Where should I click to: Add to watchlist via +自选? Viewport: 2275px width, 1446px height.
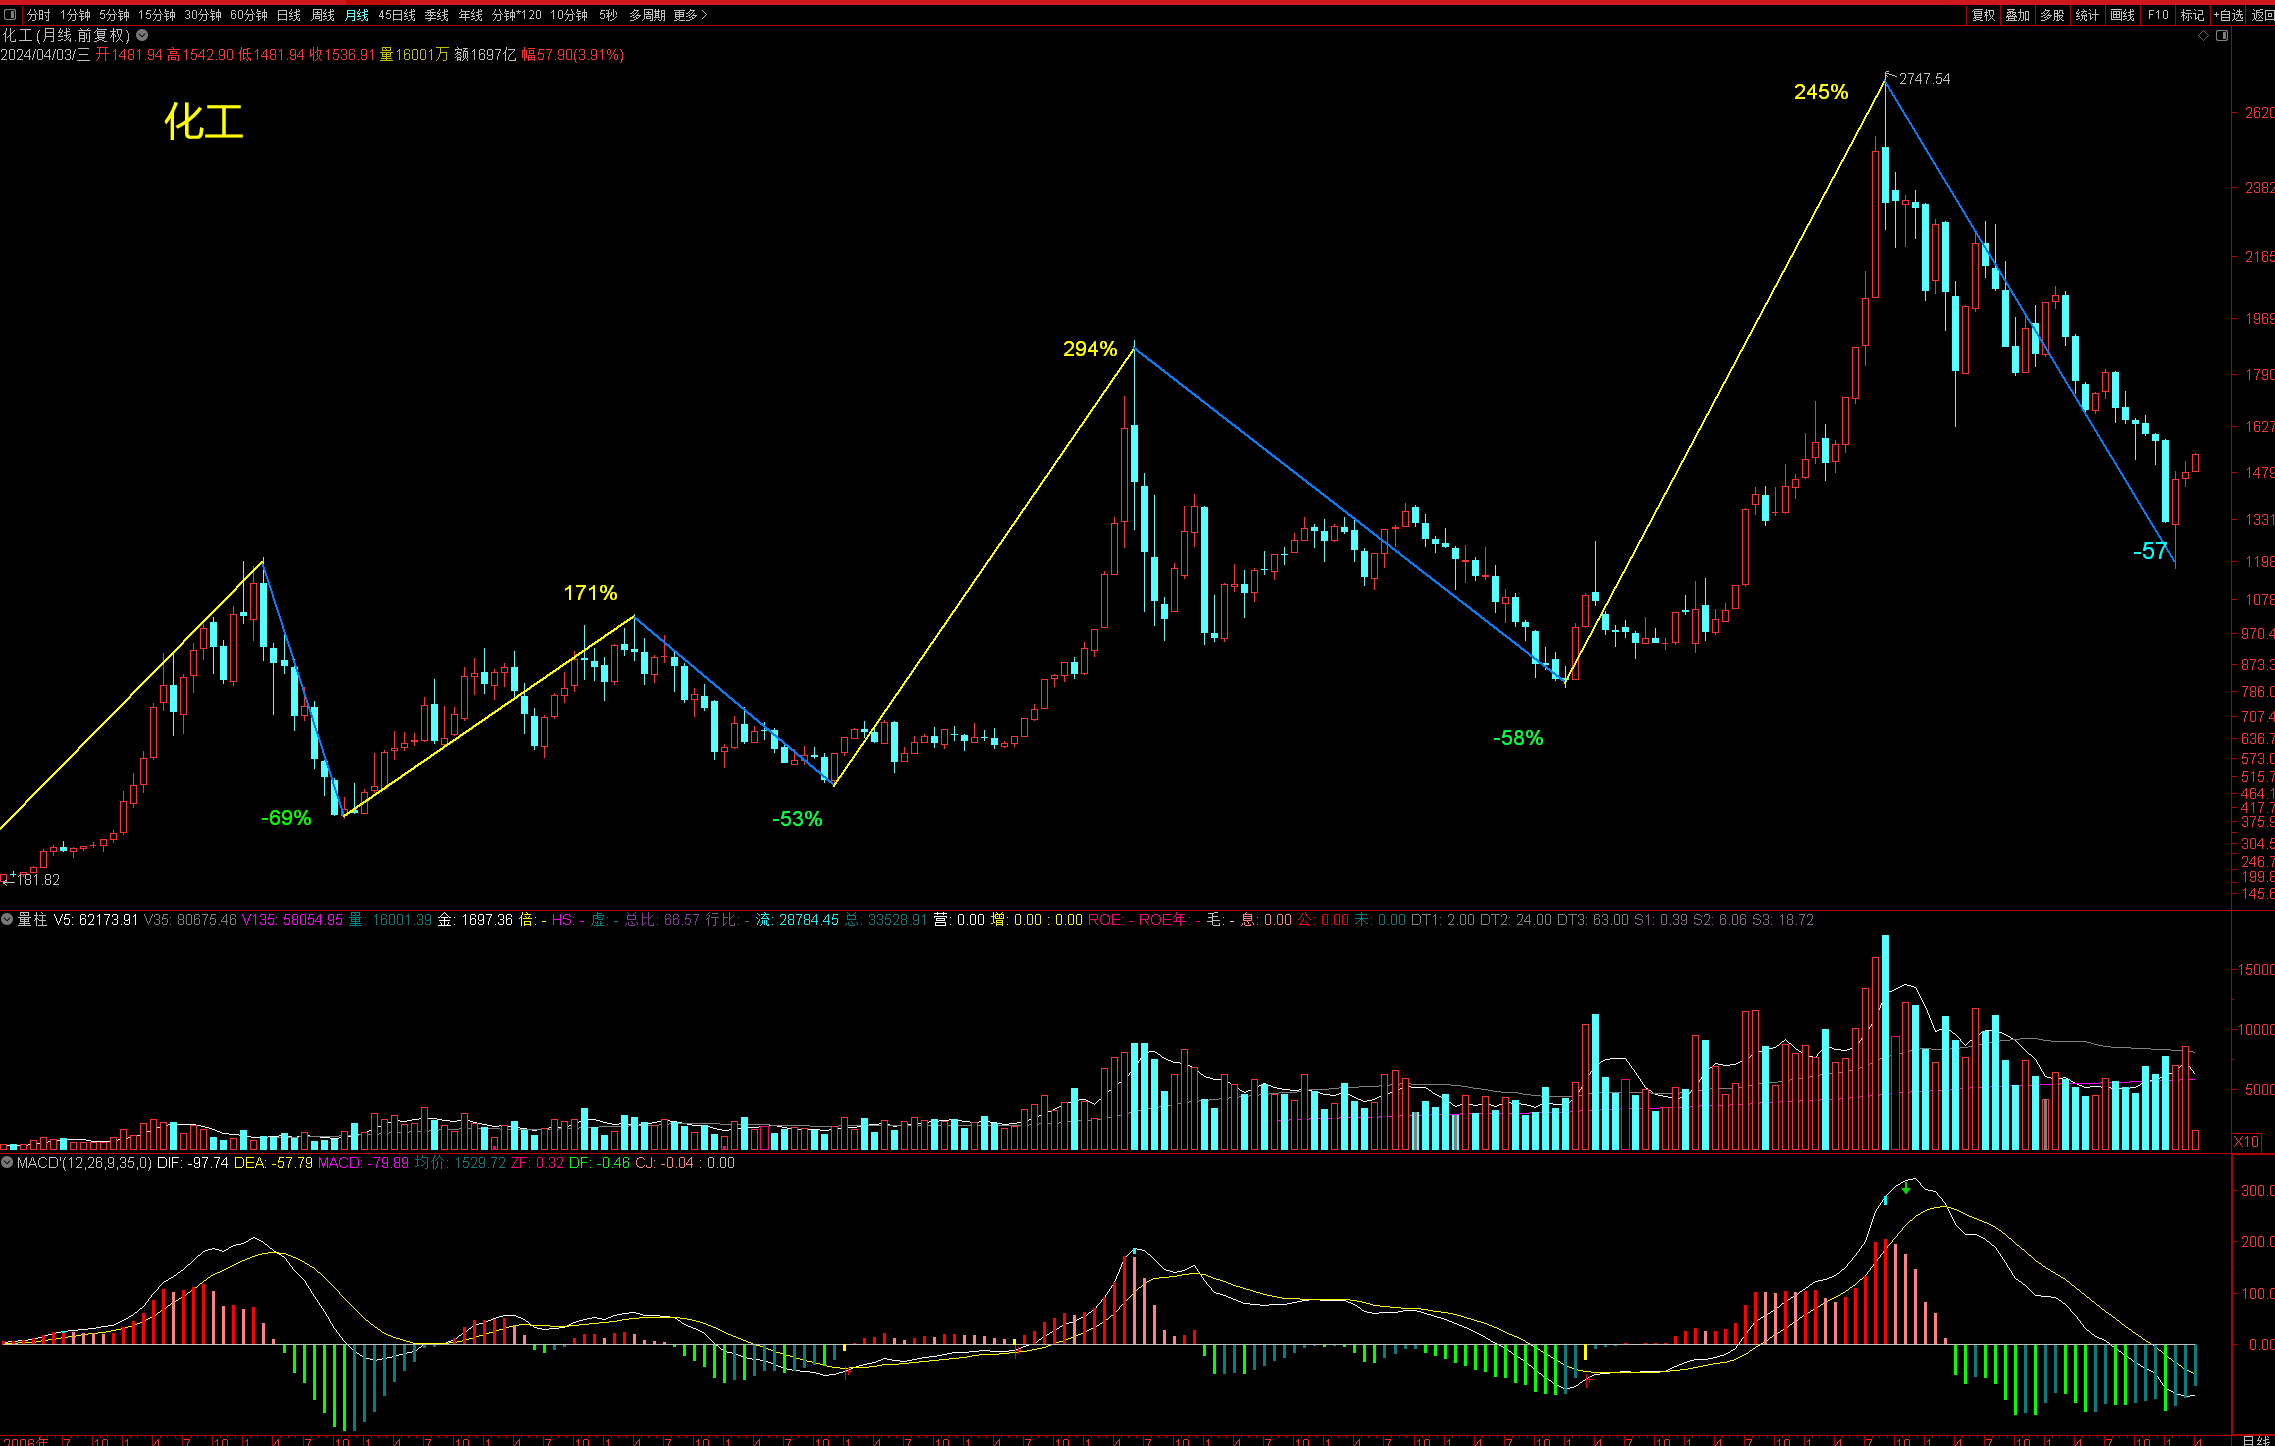click(x=2228, y=15)
